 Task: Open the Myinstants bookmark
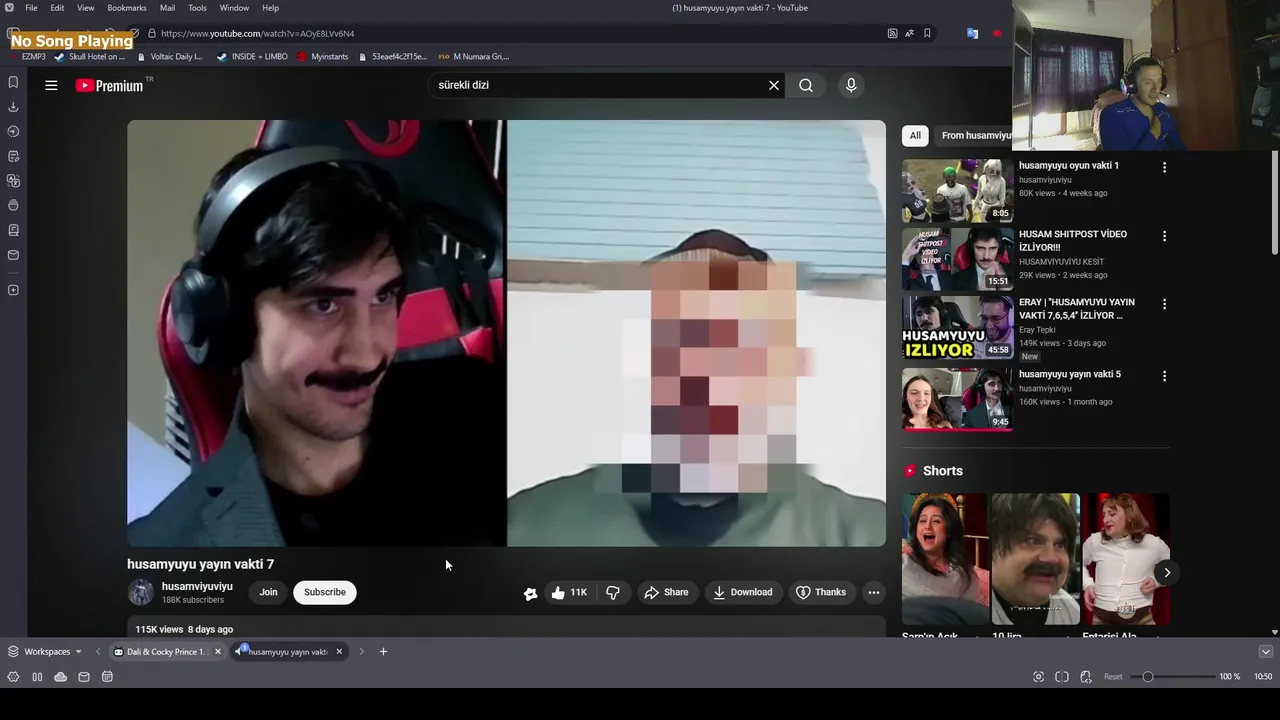[x=323, y=57]
